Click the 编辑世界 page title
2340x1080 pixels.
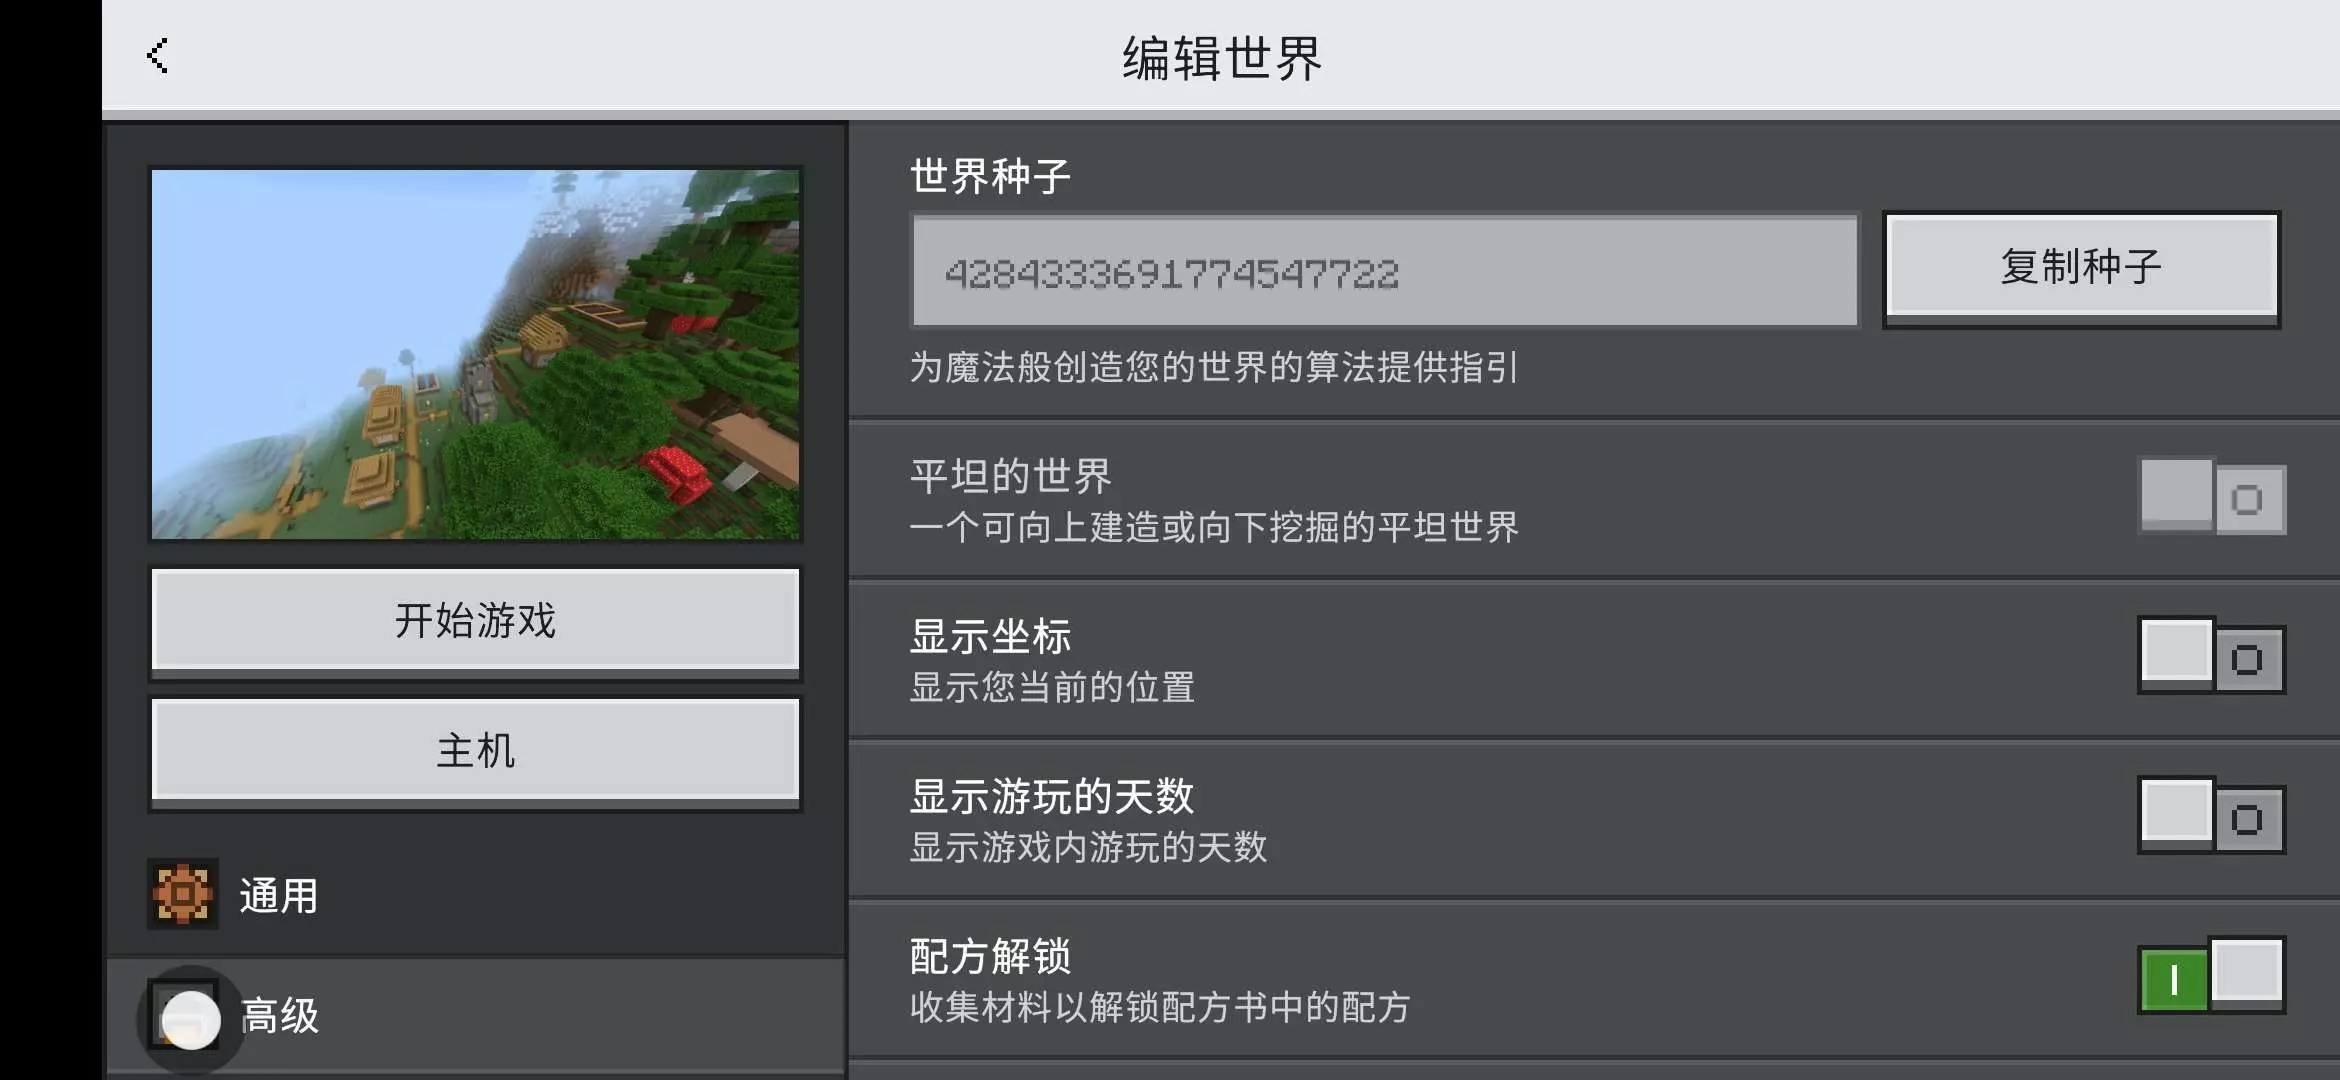point(1221,58)
